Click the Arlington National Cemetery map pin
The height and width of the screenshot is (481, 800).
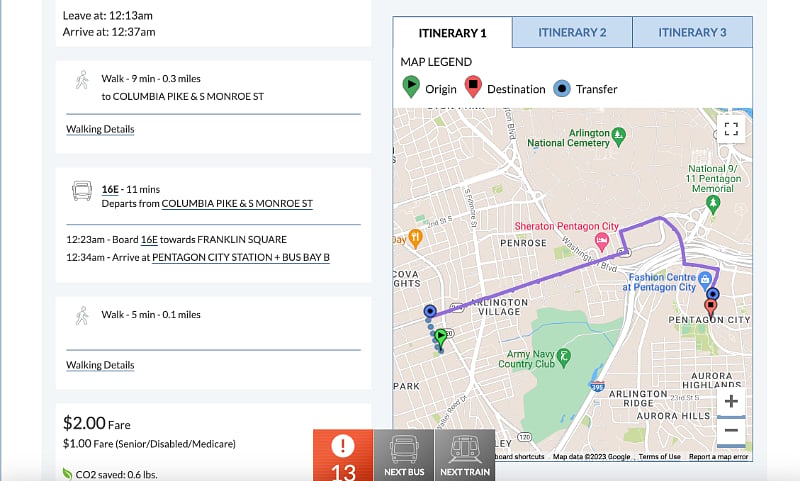pyautogui.click(x=618, y=136)
